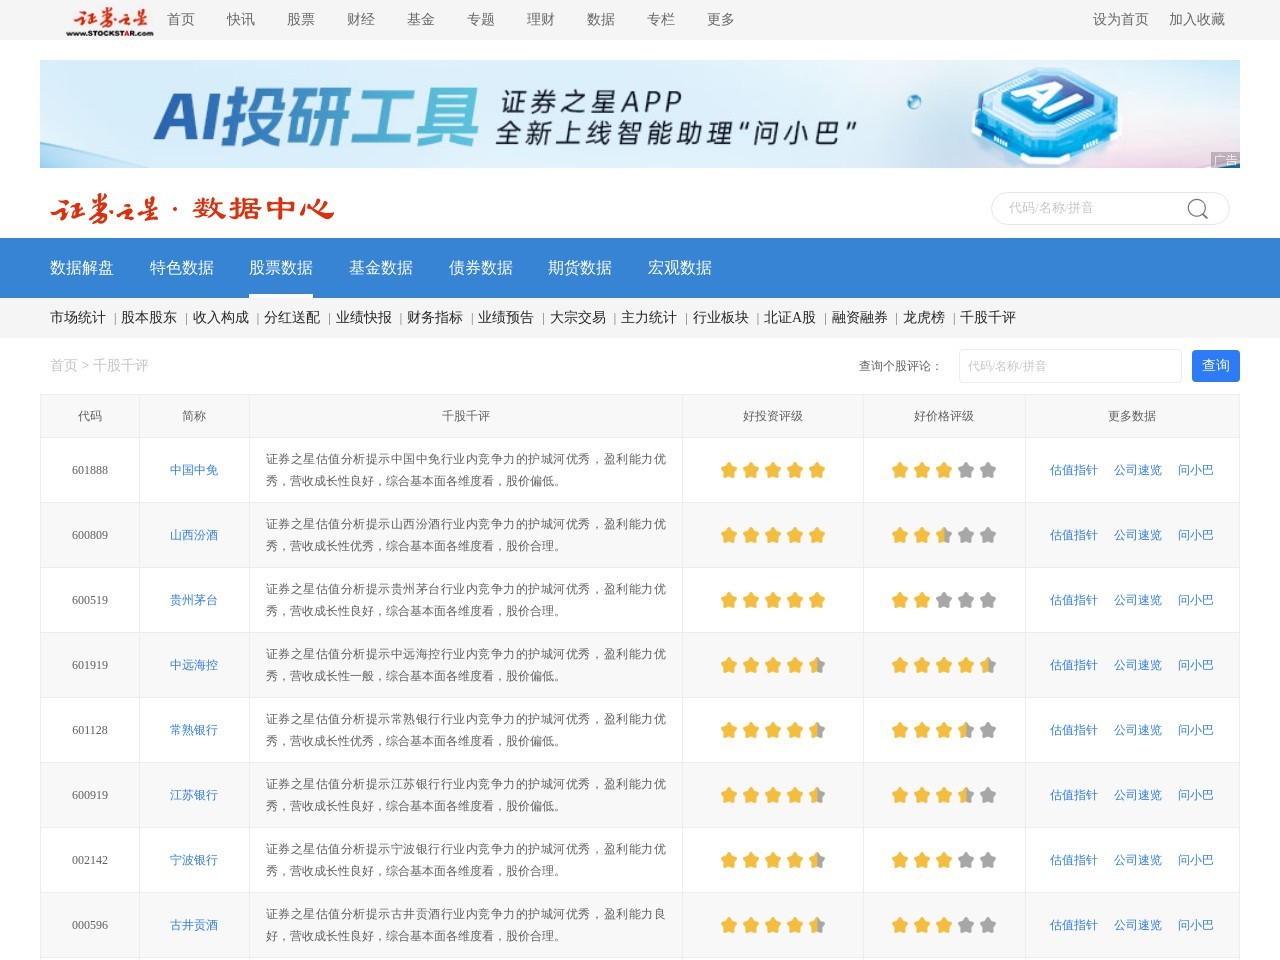Switch to the 基金数据 tab
The height and width of the screenshot is (960, 1280).
381,268
